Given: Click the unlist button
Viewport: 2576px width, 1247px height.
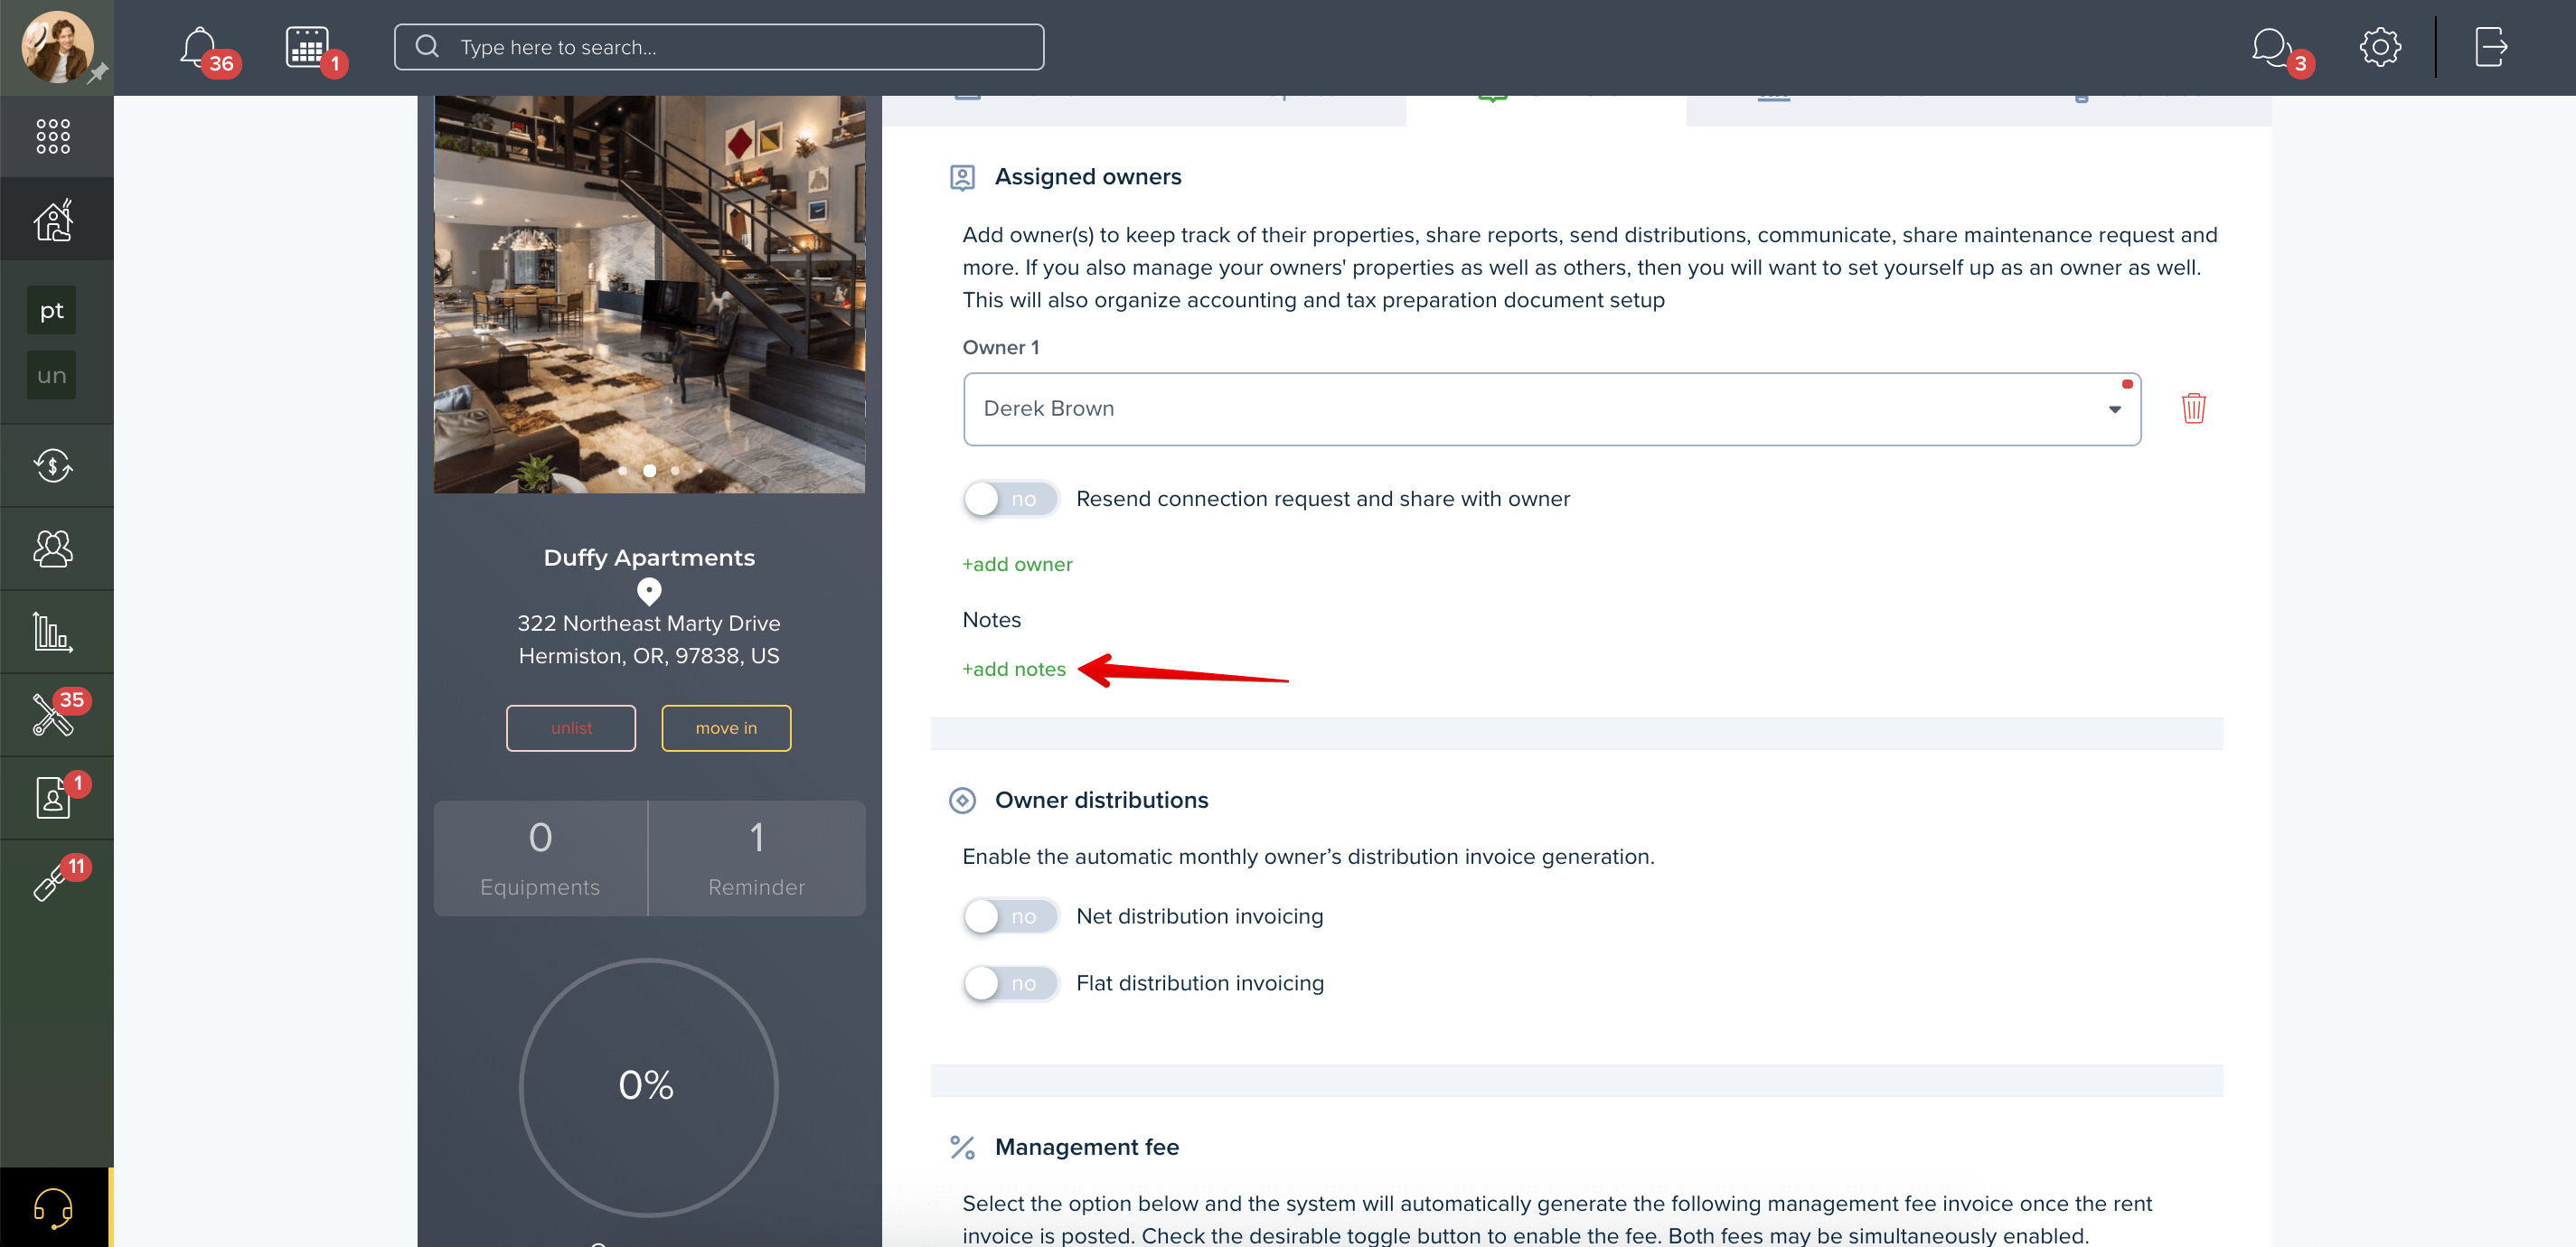Looking at the screenshot, I should click(x=570, y=728).
